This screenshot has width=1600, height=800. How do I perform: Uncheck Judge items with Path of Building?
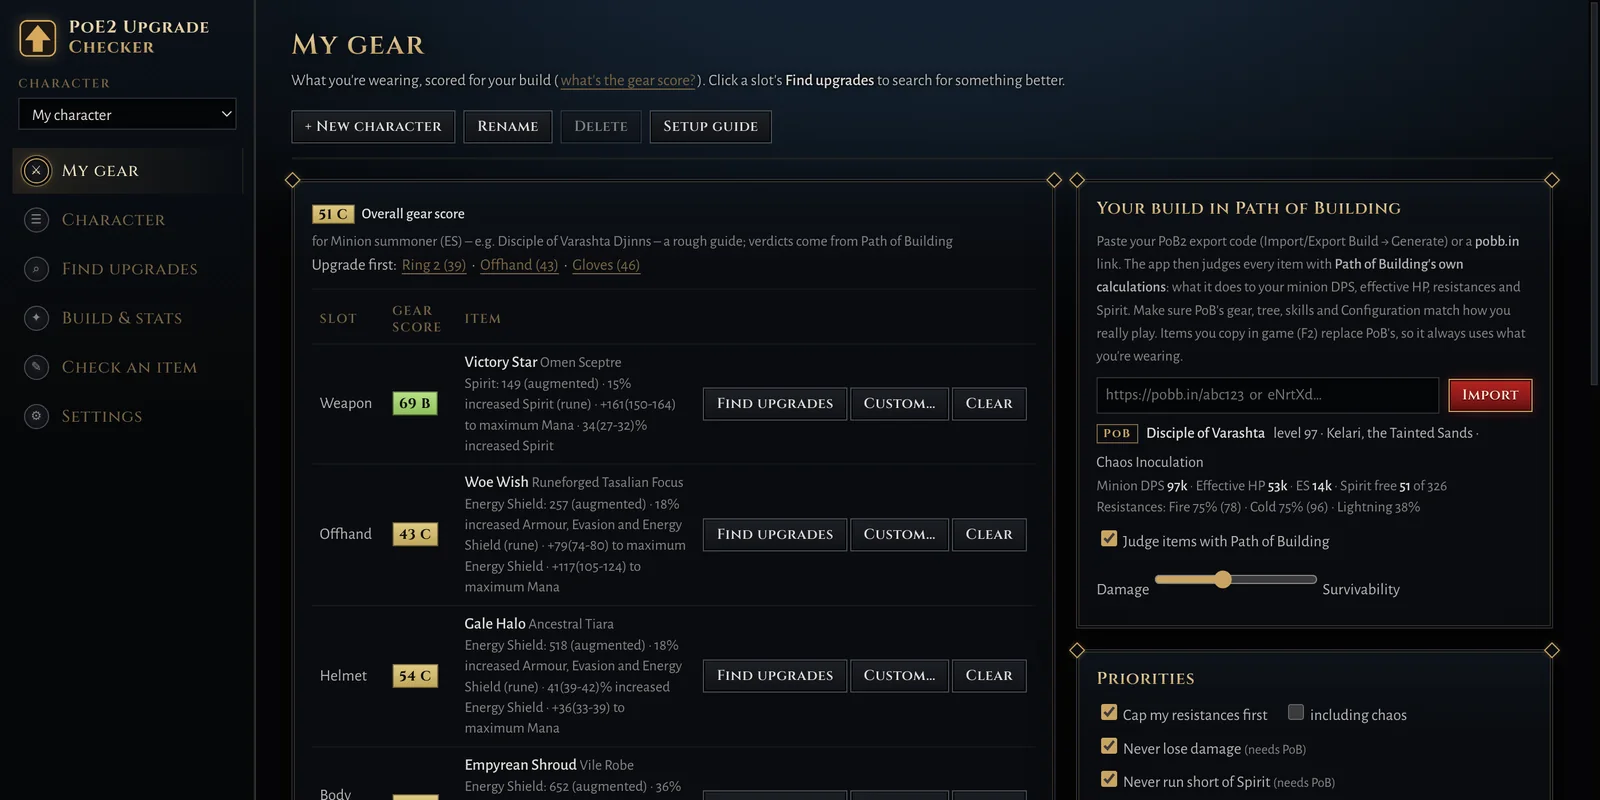(1109, 539)
